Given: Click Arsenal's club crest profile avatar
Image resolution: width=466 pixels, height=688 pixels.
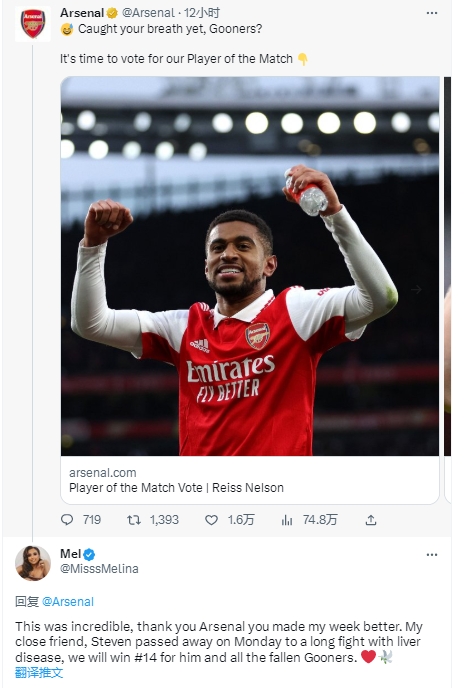Looking at the screenshot, I should 33,24.
